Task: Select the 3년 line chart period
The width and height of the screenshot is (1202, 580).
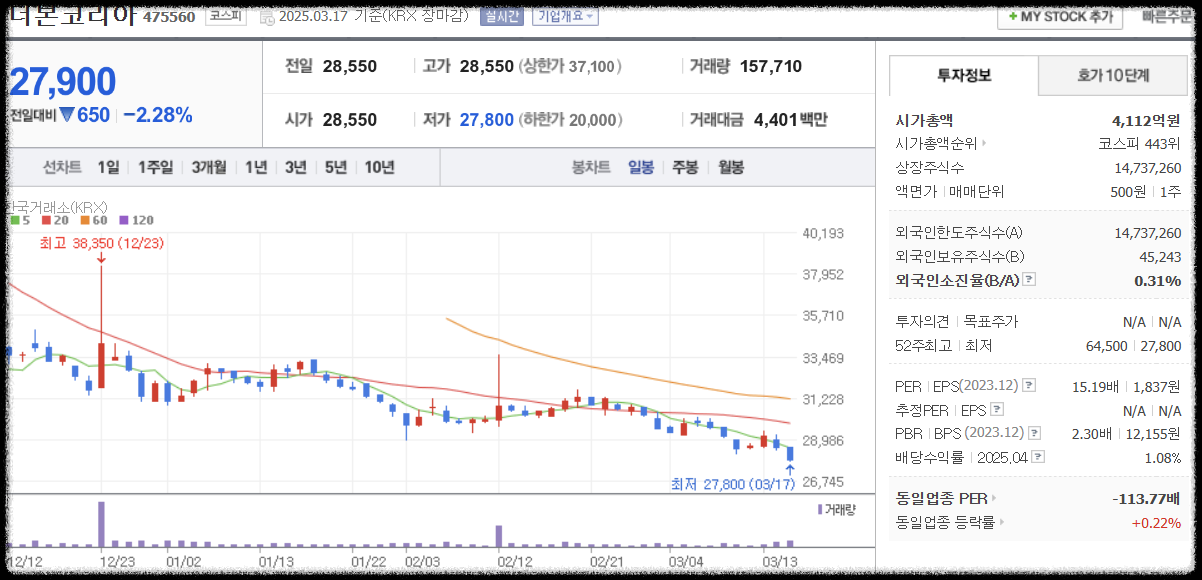Action: tap(295, 167)
